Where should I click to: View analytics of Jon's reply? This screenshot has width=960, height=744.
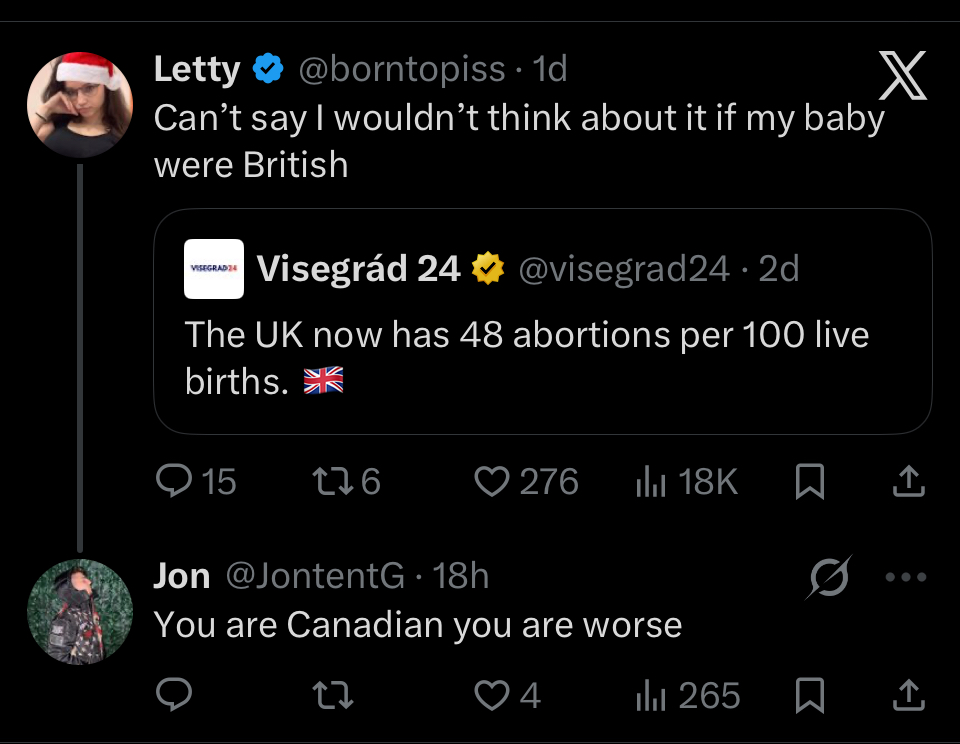pos(651,695)
